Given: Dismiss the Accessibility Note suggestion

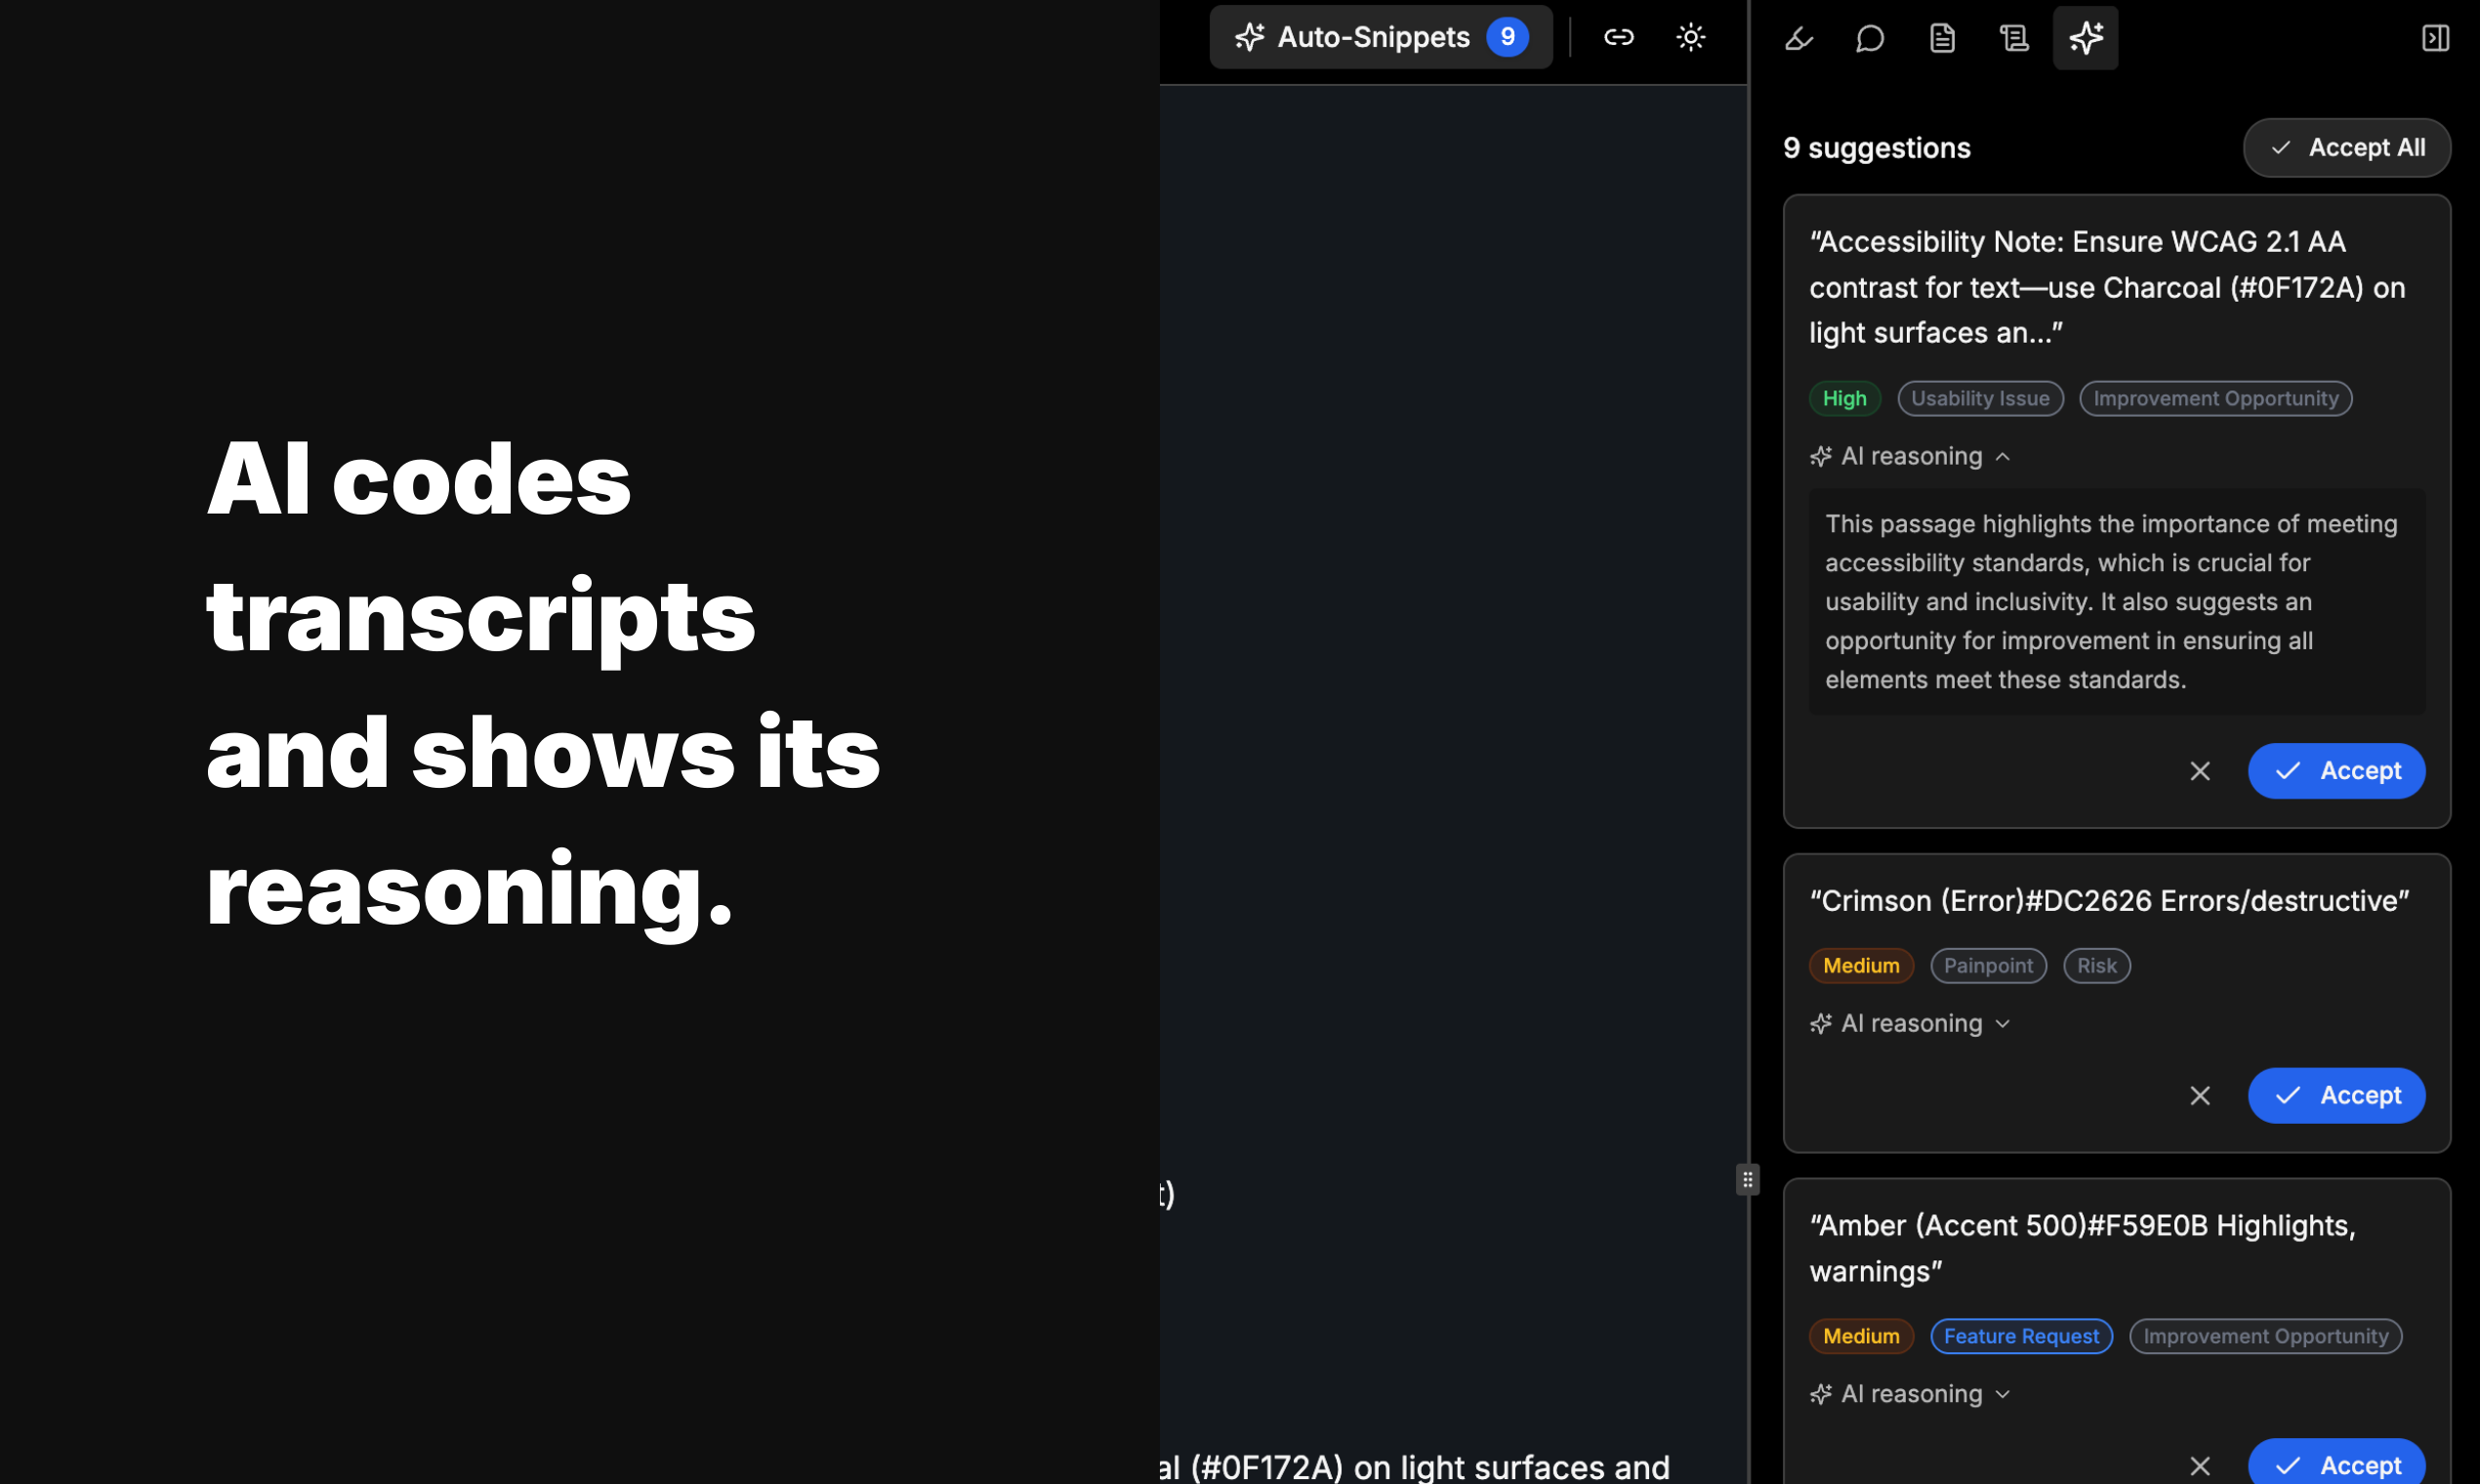Looking at the screenshot, I should (2199, 771).
